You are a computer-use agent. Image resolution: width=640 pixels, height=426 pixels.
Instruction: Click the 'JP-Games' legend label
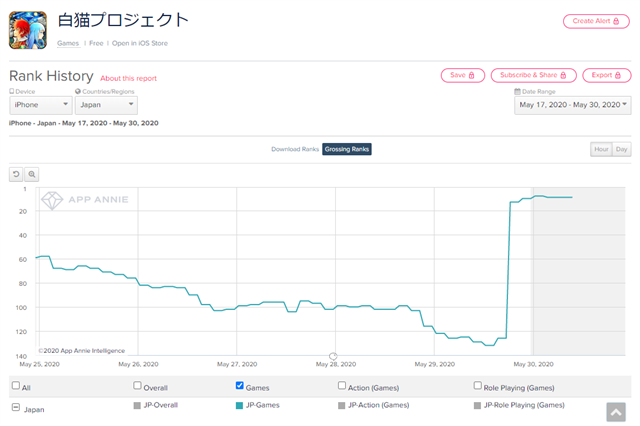[262, 405]
